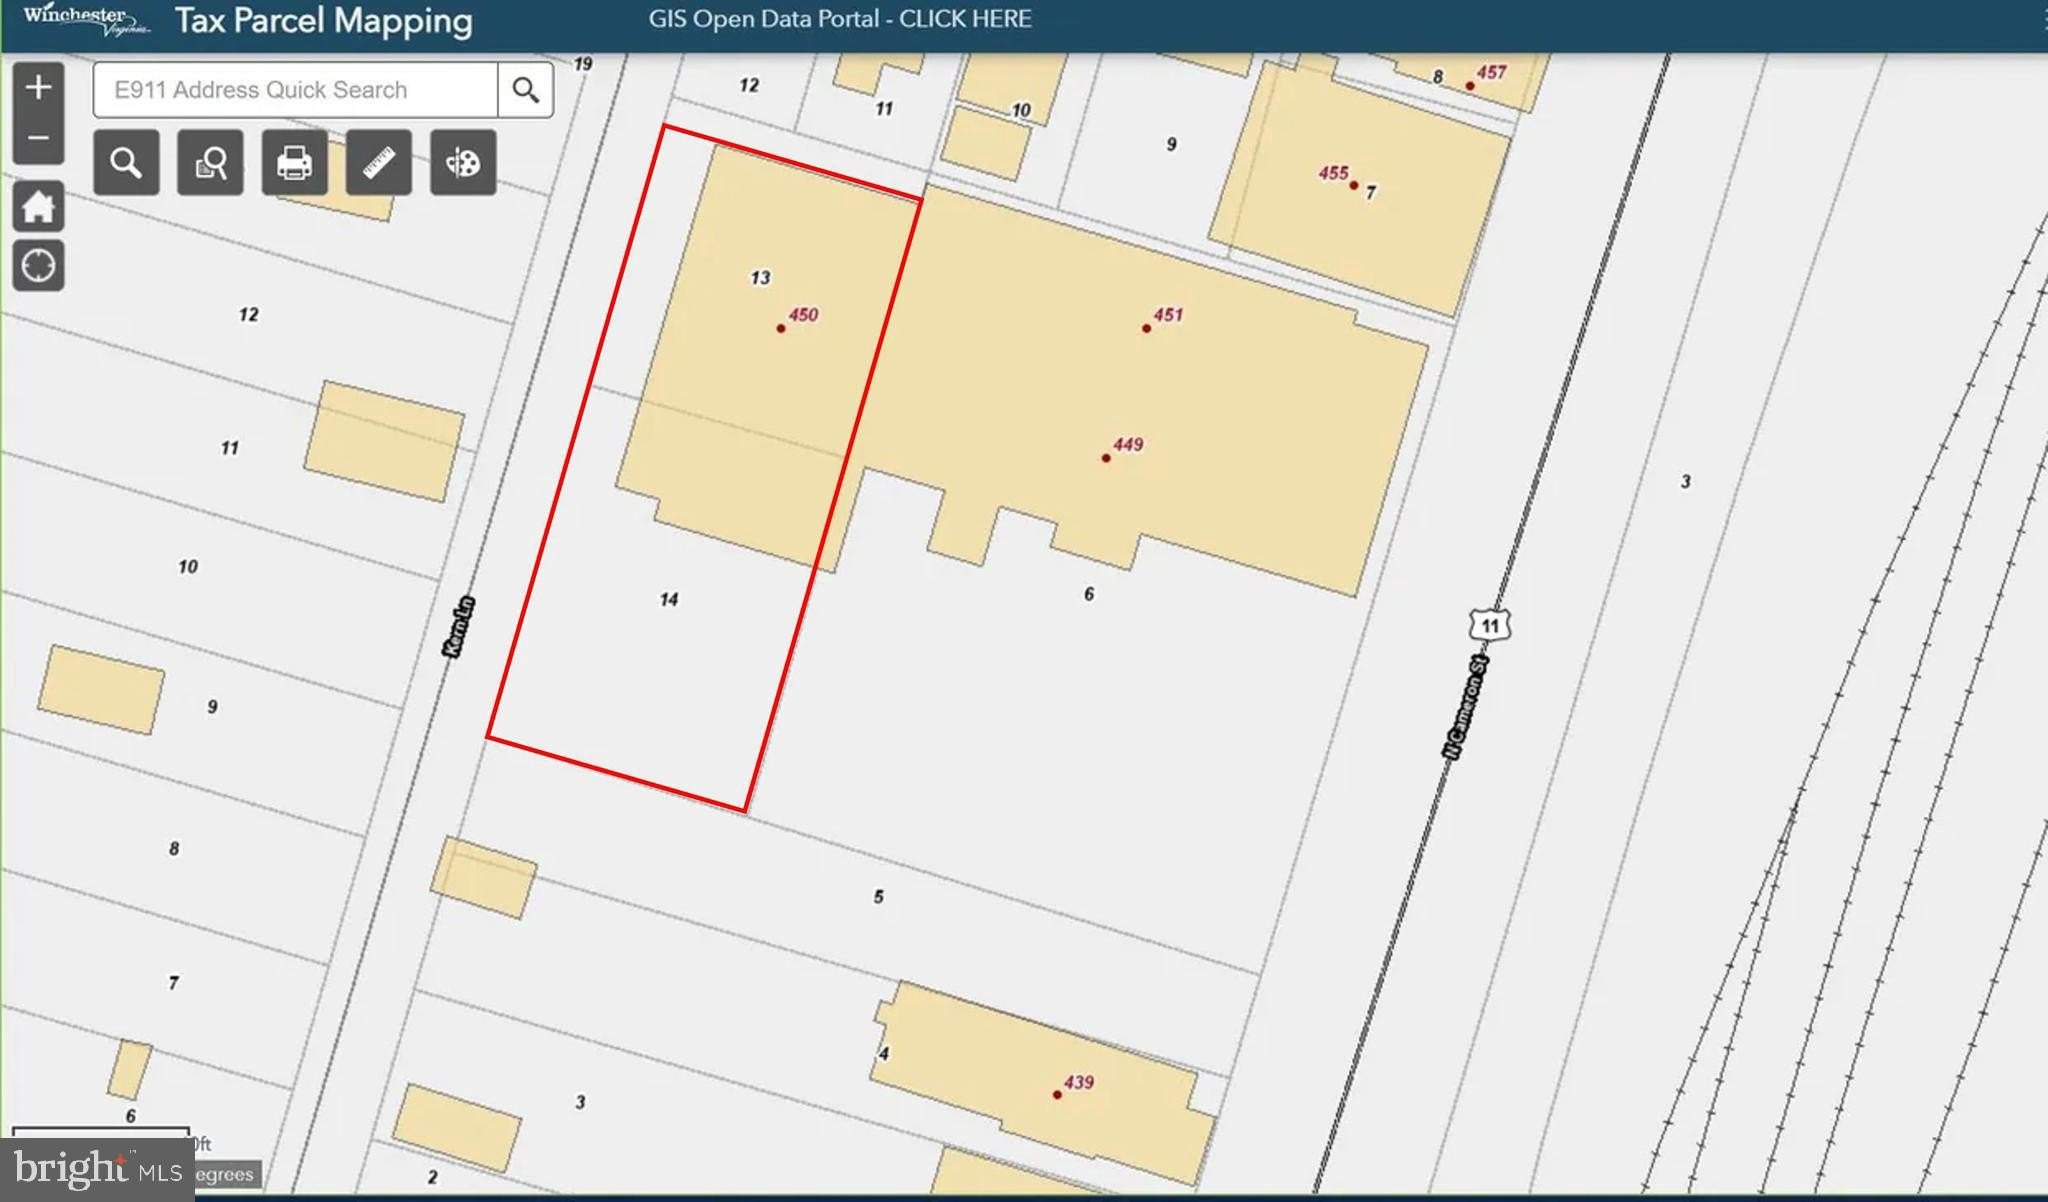2048x1202 pixels.
Task: Zoom out with the minus button
Action: [38, 138]
